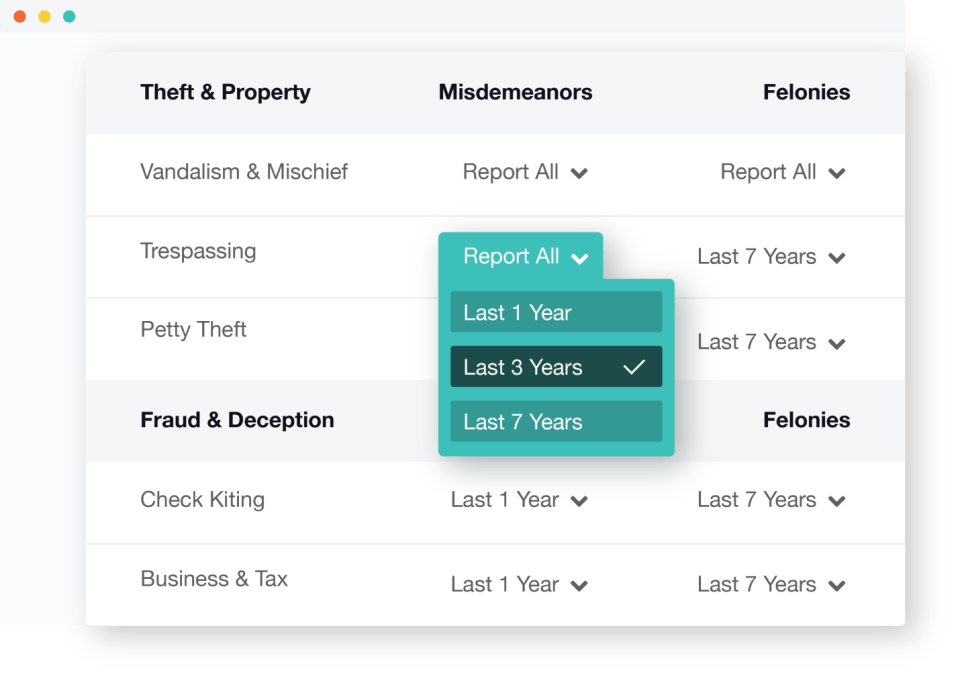Open Vandalism & Mischief felonies dropdown

782,172
